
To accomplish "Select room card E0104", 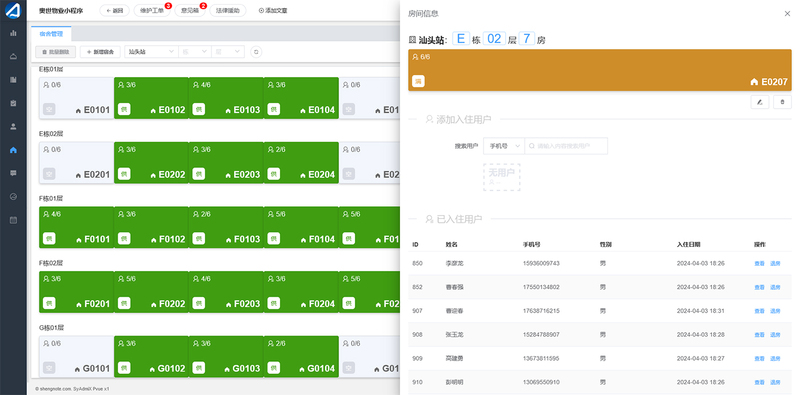I will coord(302,98).
